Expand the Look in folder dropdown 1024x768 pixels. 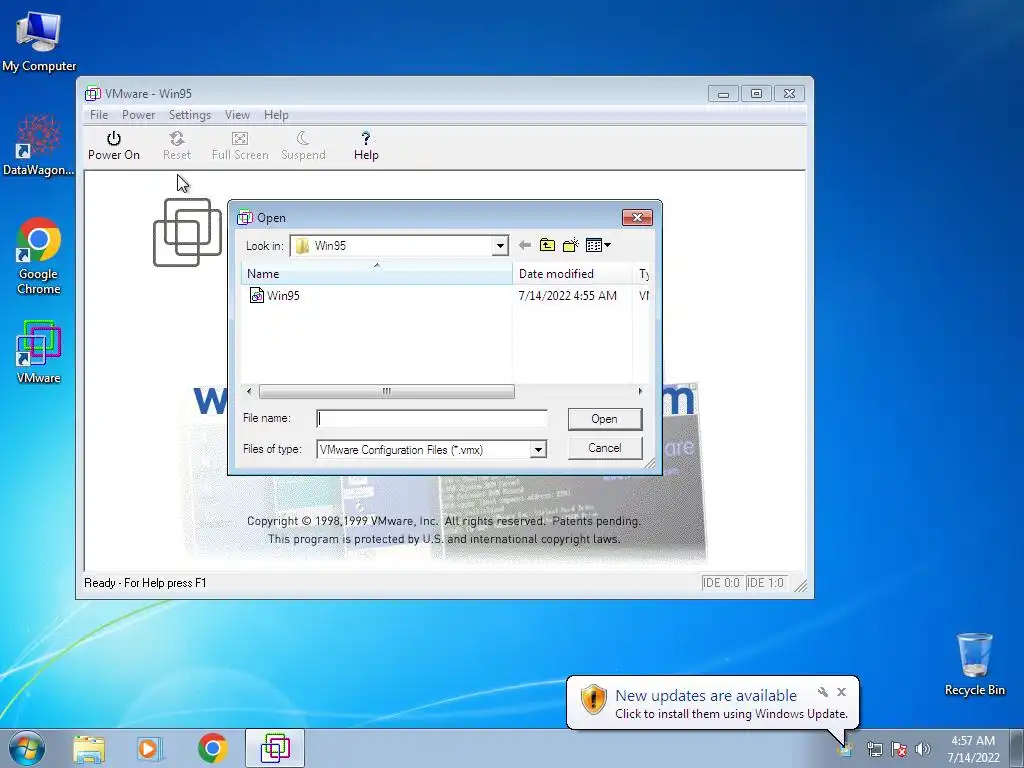point(500,246)
